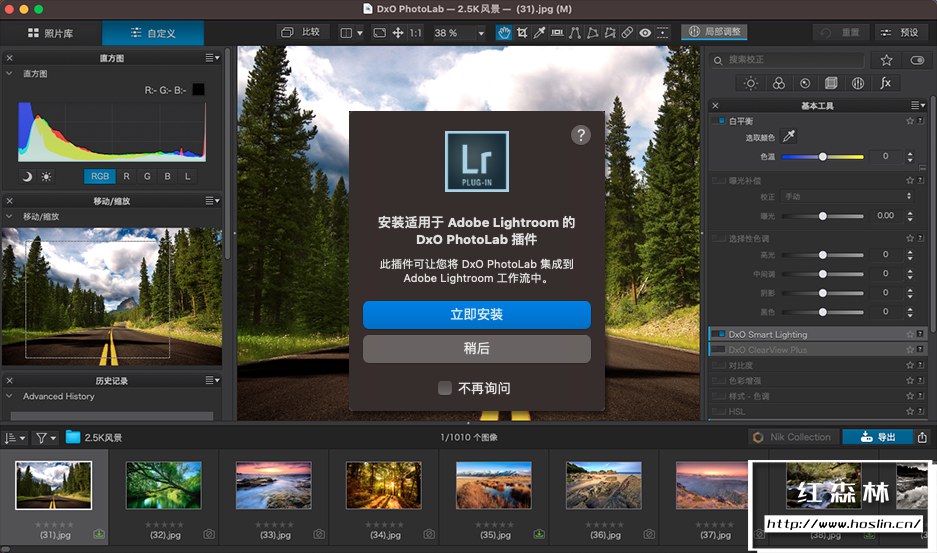Screen dimensions: 937x553
Task: Show shadow clipping moon icon
Action: pyautogui.click(x=27, y=176)
